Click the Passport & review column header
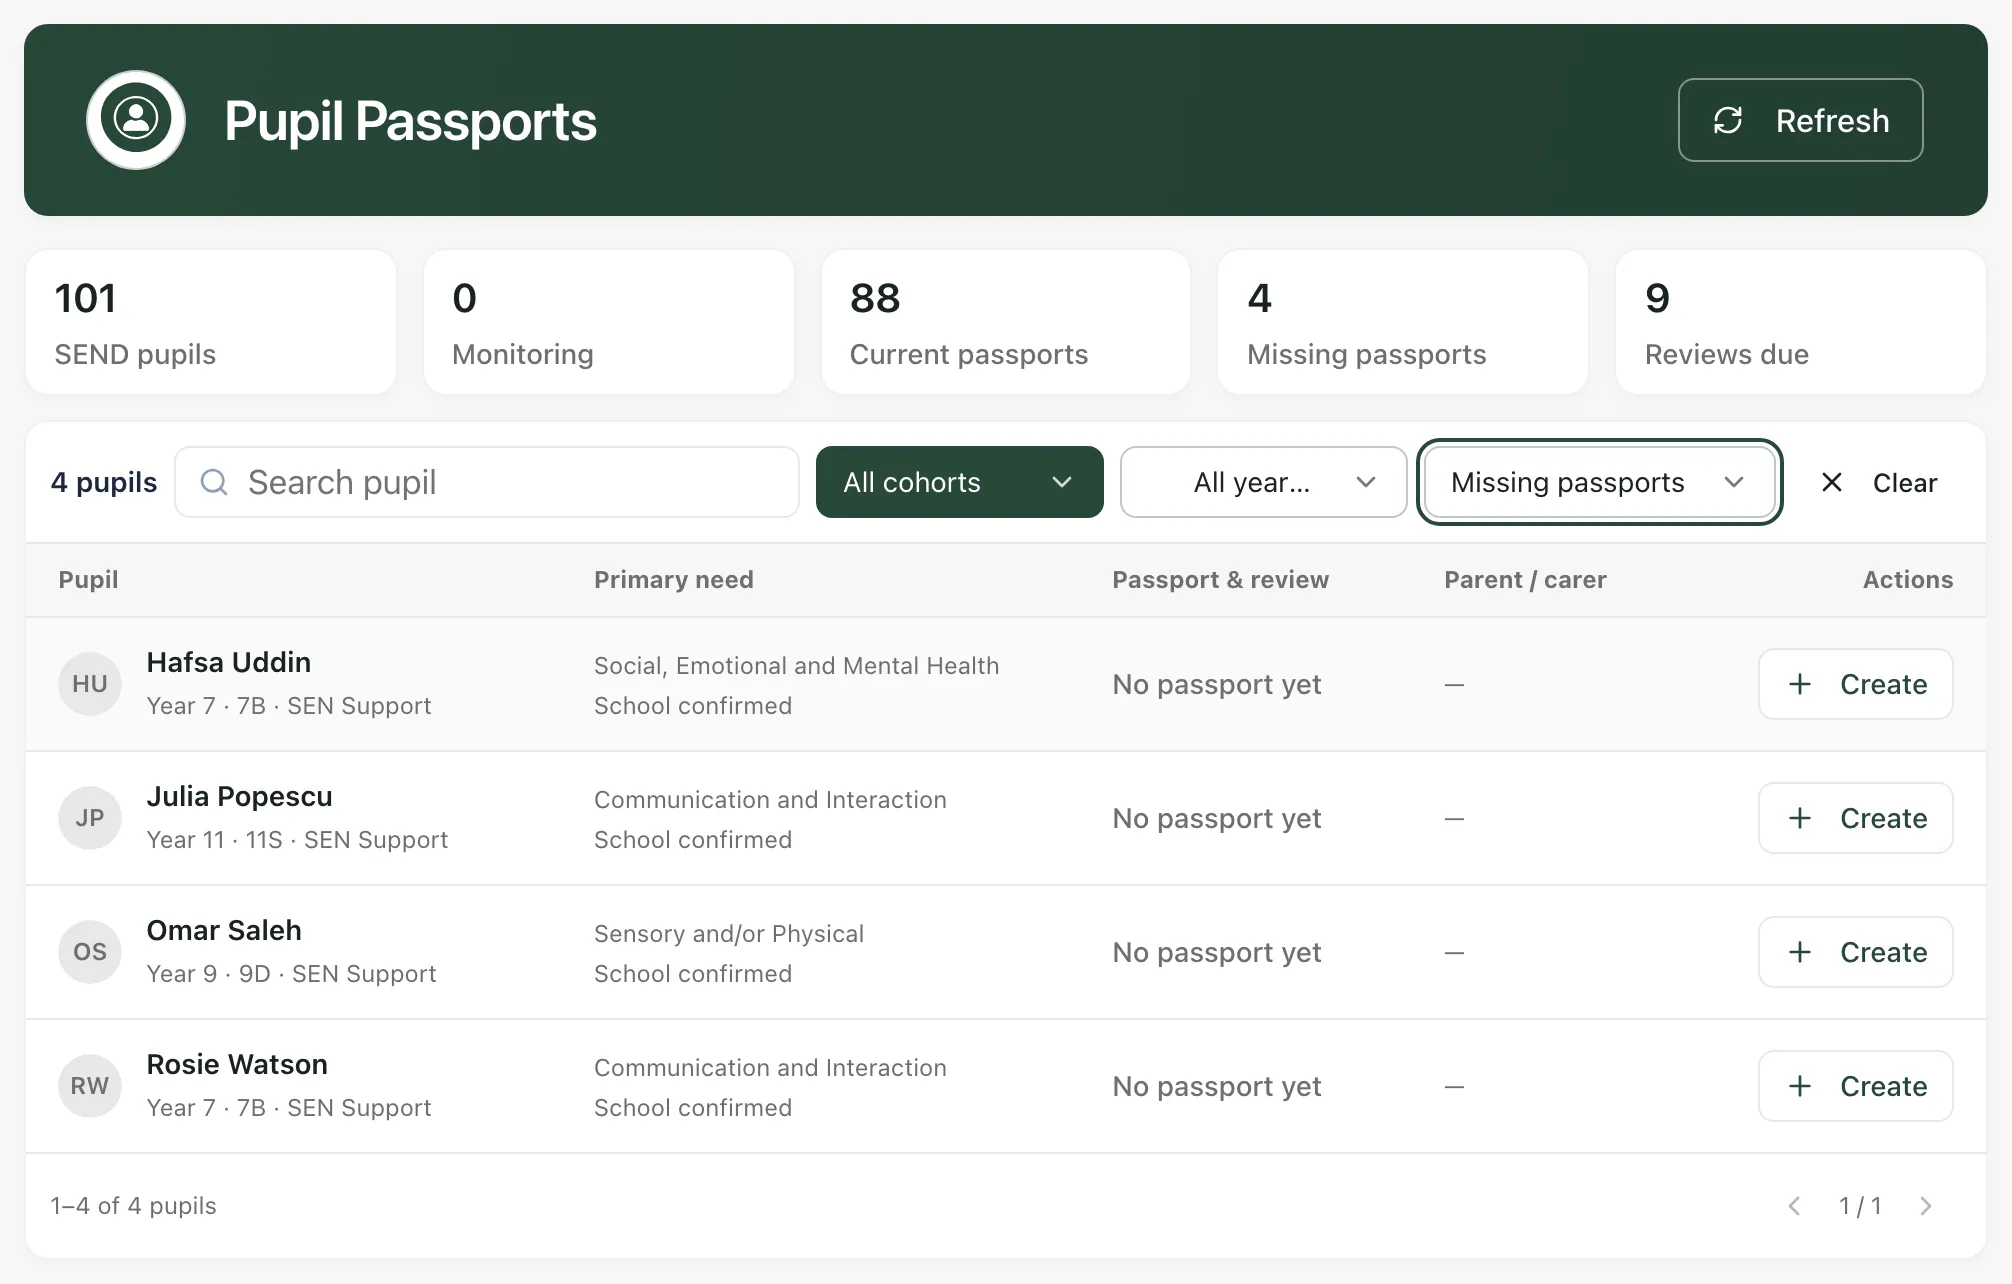 [x=1221, y=580]
